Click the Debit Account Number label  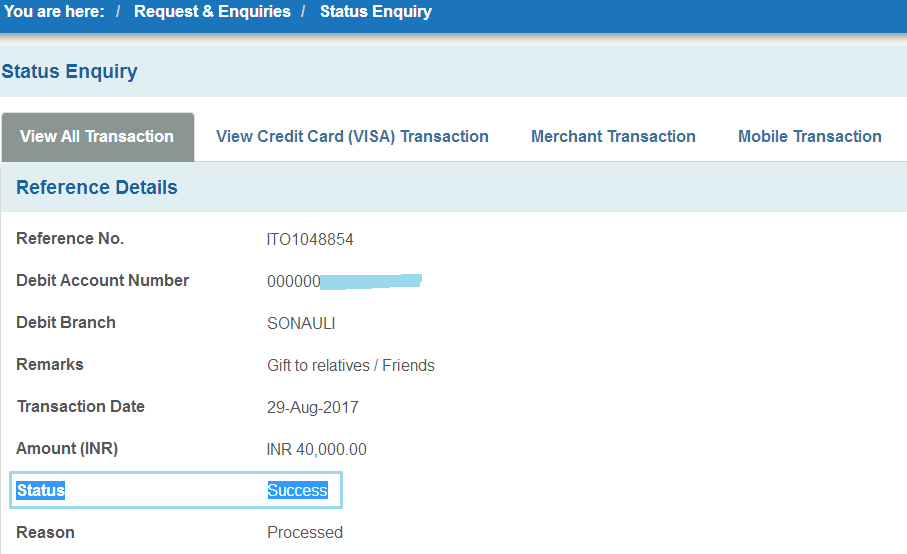click(102, 281)
